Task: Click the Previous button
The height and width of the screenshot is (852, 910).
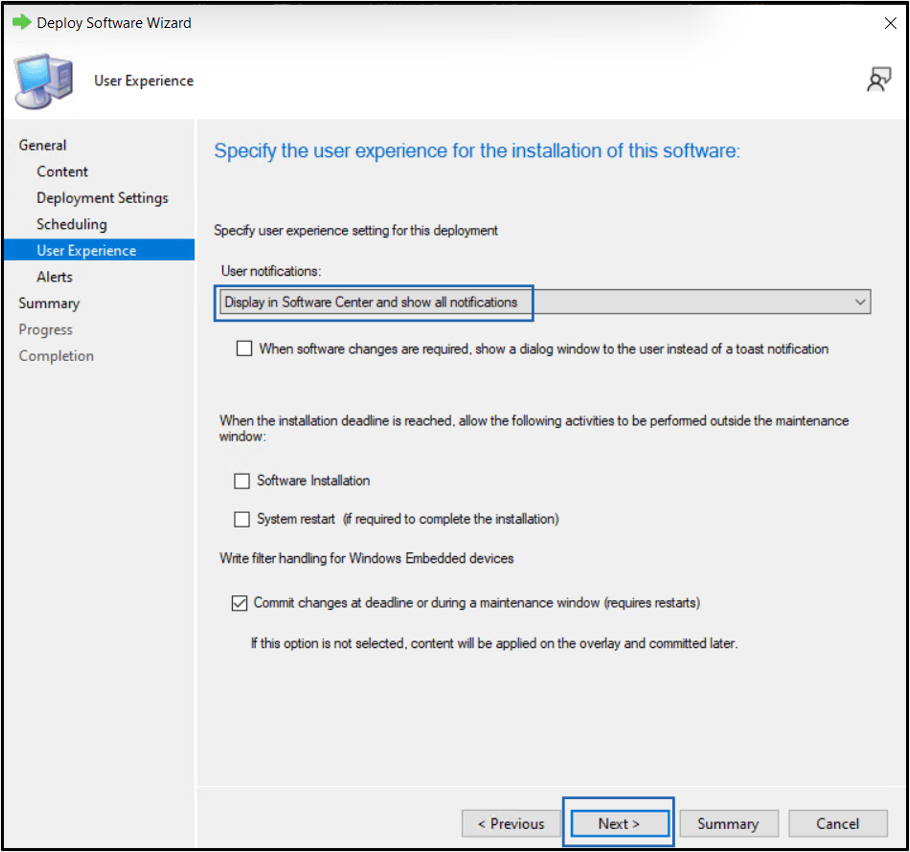Action: pyautogui.click(x=511, y=824)
